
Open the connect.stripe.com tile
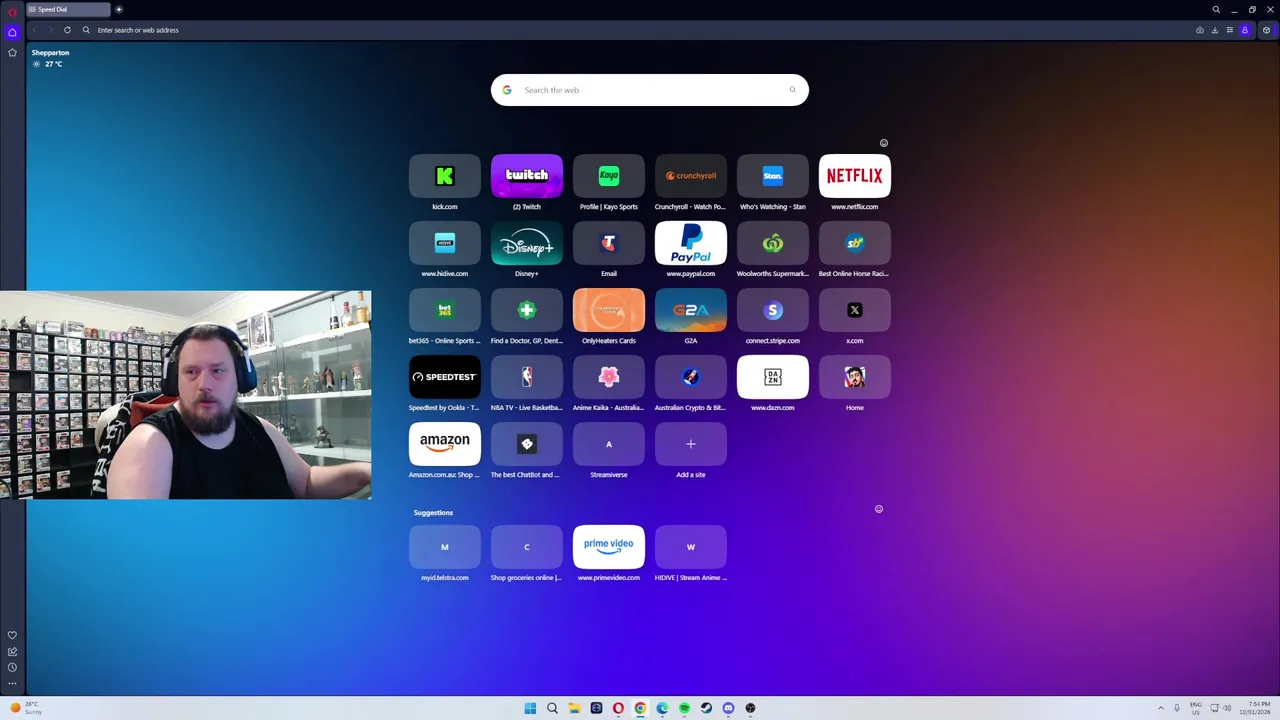(773, 310)
